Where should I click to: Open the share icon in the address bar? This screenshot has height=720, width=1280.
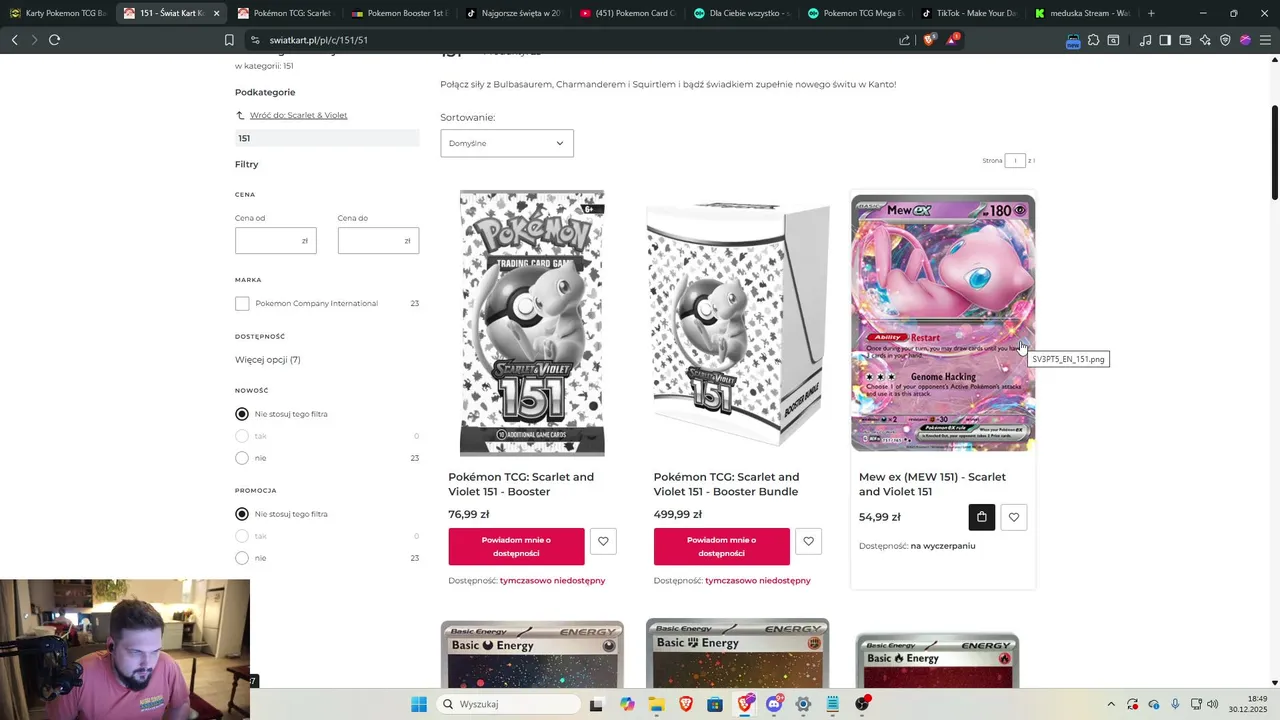[905, 40]
